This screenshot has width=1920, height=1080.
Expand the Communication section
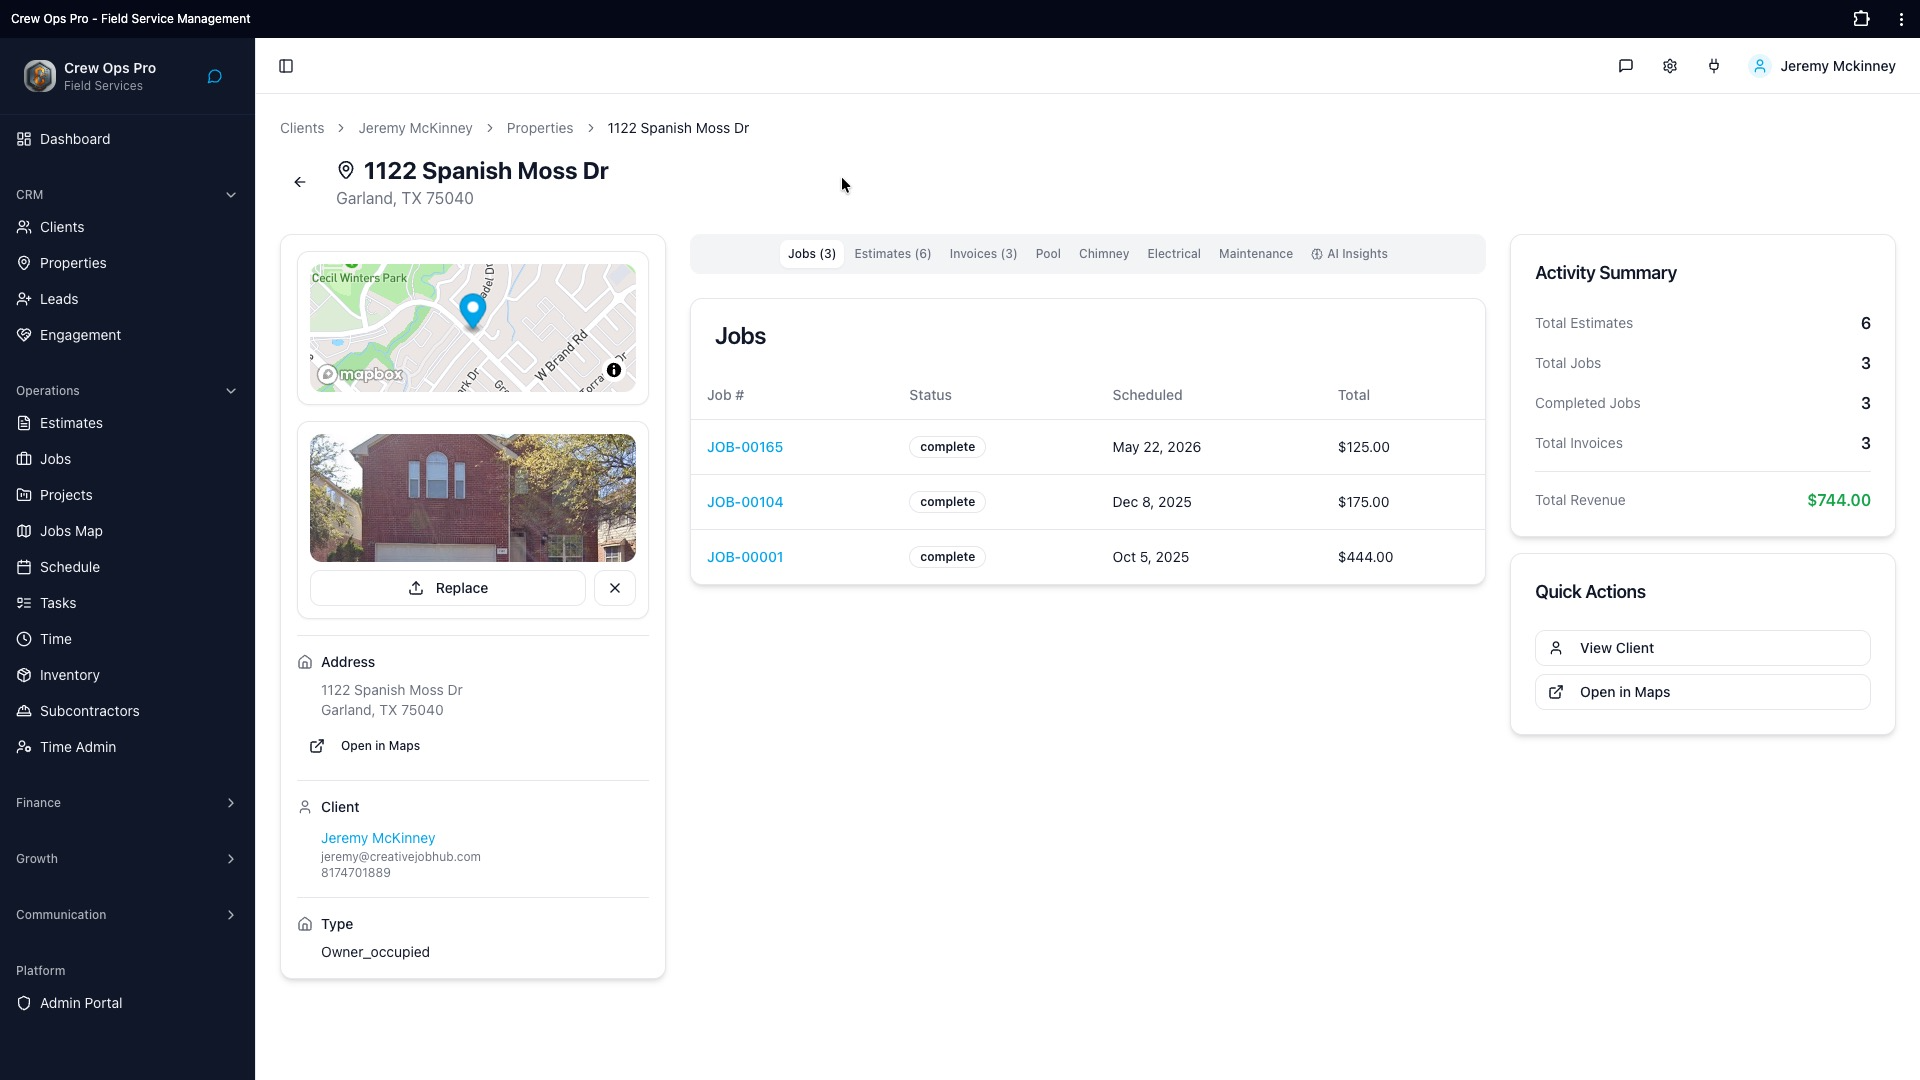pyautogui.click(x=127, y=915)
